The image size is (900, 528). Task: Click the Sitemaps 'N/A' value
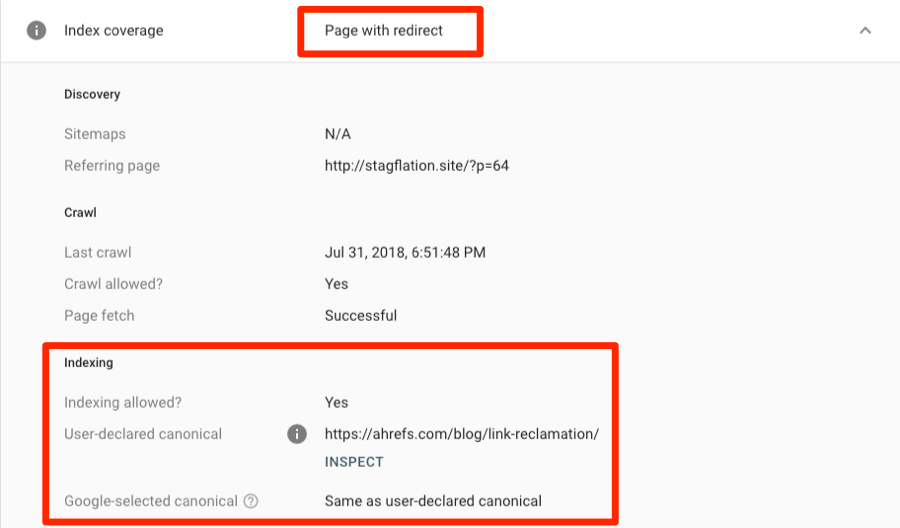click(x=338, y=134)
